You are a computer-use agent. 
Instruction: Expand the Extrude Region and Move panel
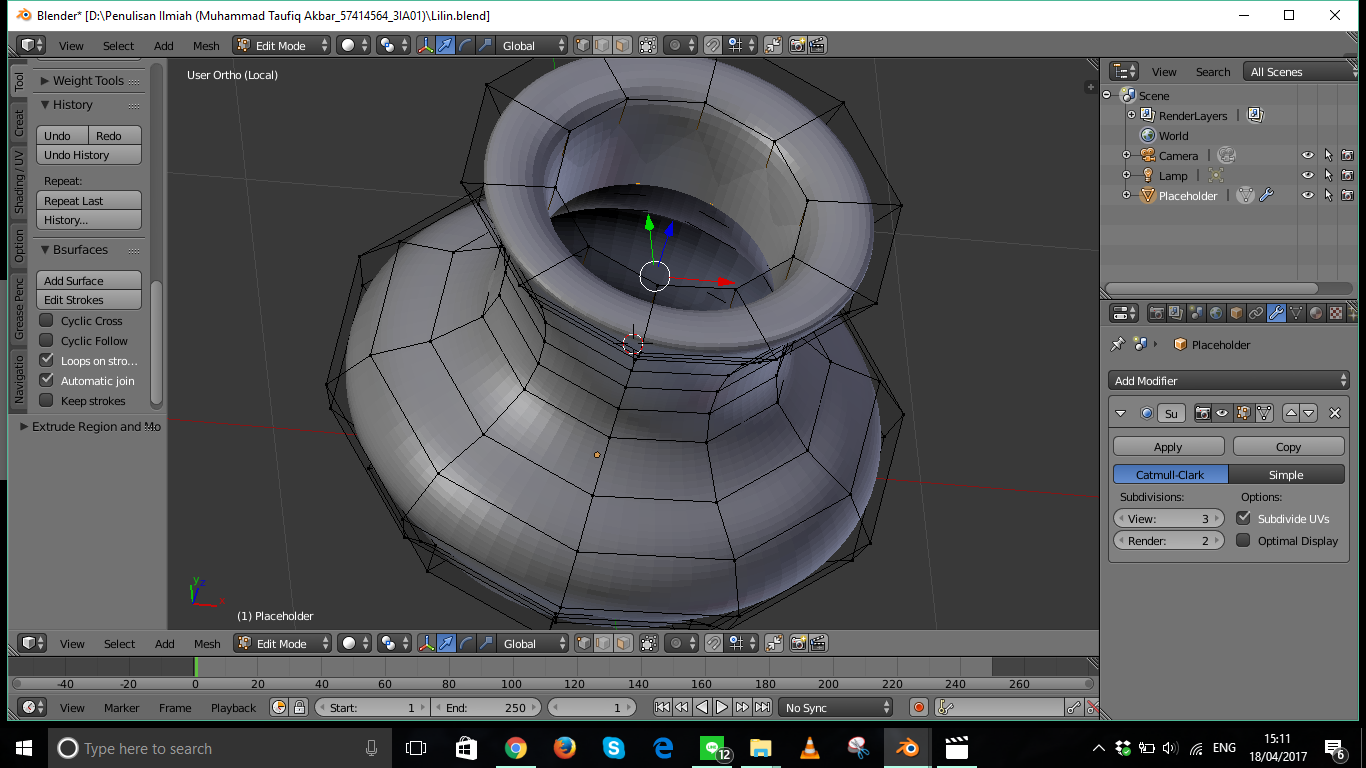[24, 426]
